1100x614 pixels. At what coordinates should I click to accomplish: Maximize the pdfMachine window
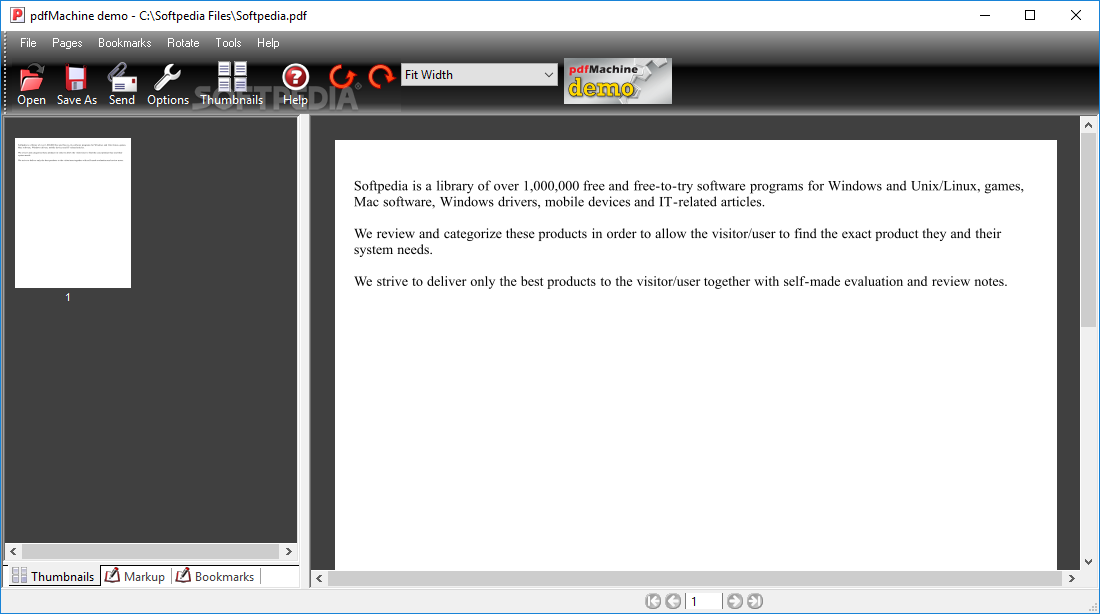1030,15
